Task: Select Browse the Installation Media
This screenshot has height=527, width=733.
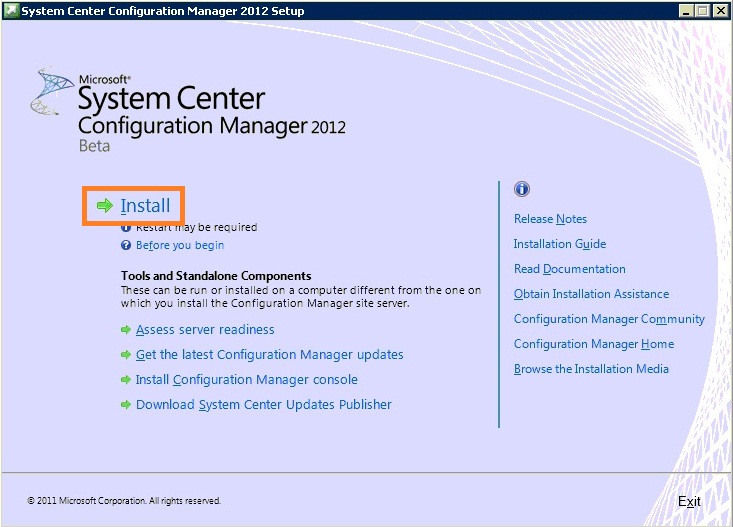Action: [x=591, y=369]
